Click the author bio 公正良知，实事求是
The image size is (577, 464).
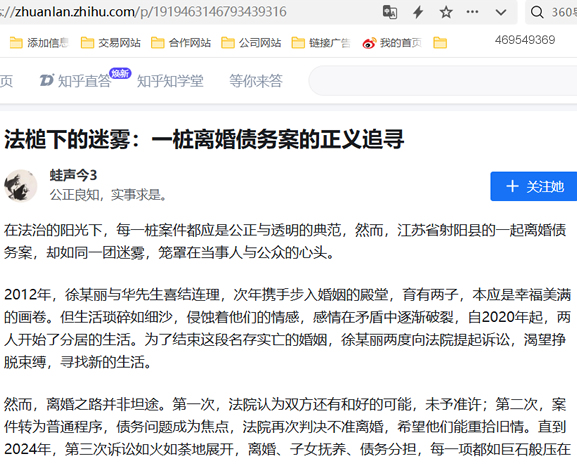tap(108, 195)
